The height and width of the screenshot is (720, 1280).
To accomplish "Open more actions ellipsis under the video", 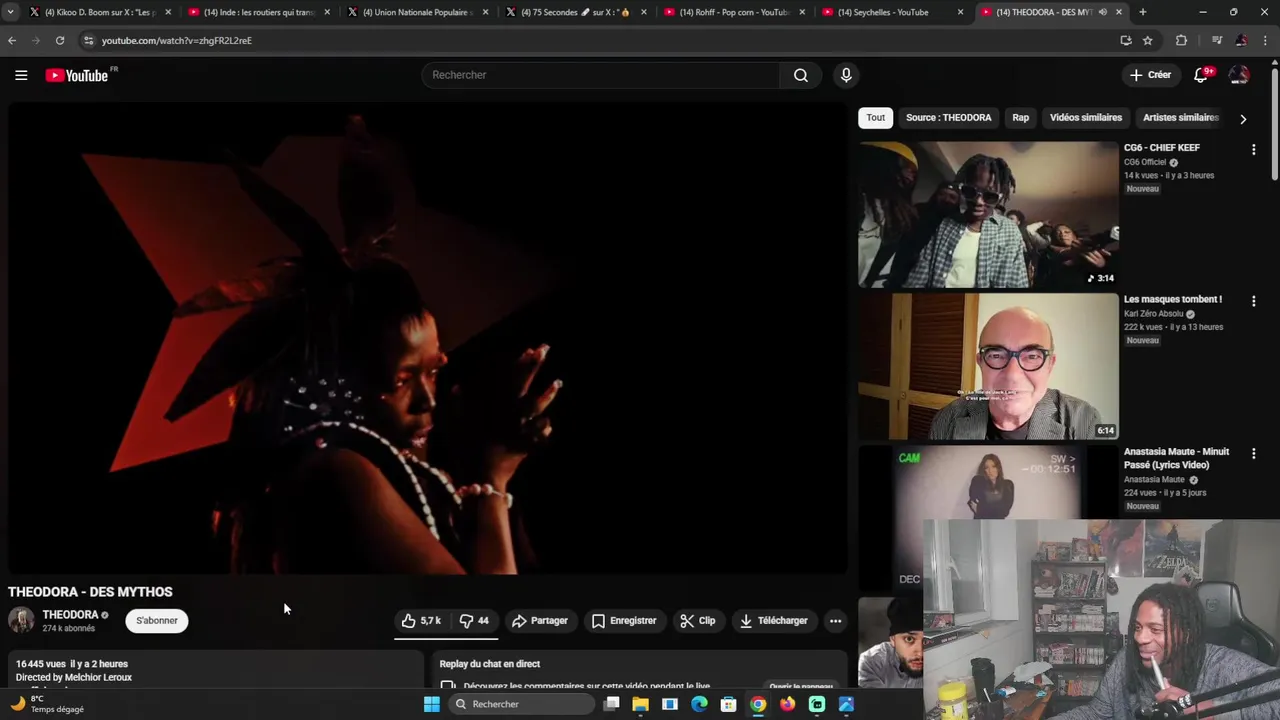I will point(836,621).
